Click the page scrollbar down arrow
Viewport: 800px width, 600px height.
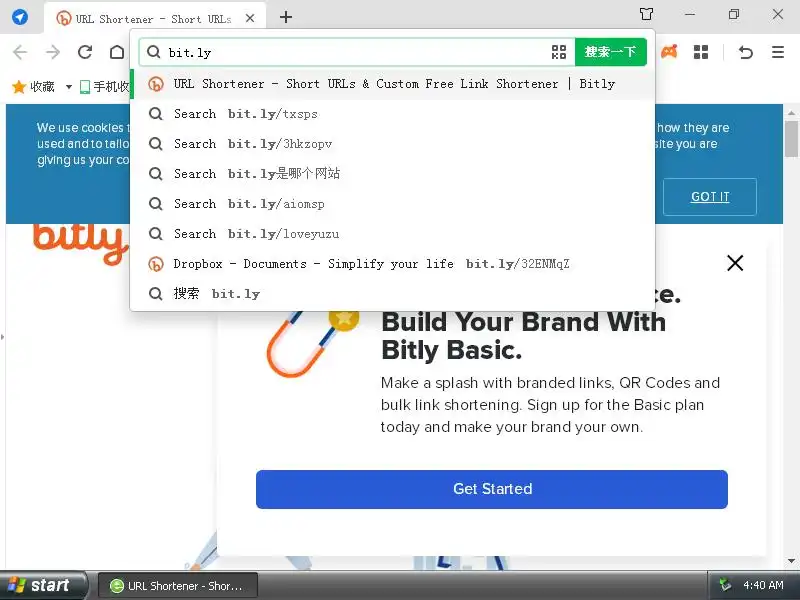[x=791, y=561]
